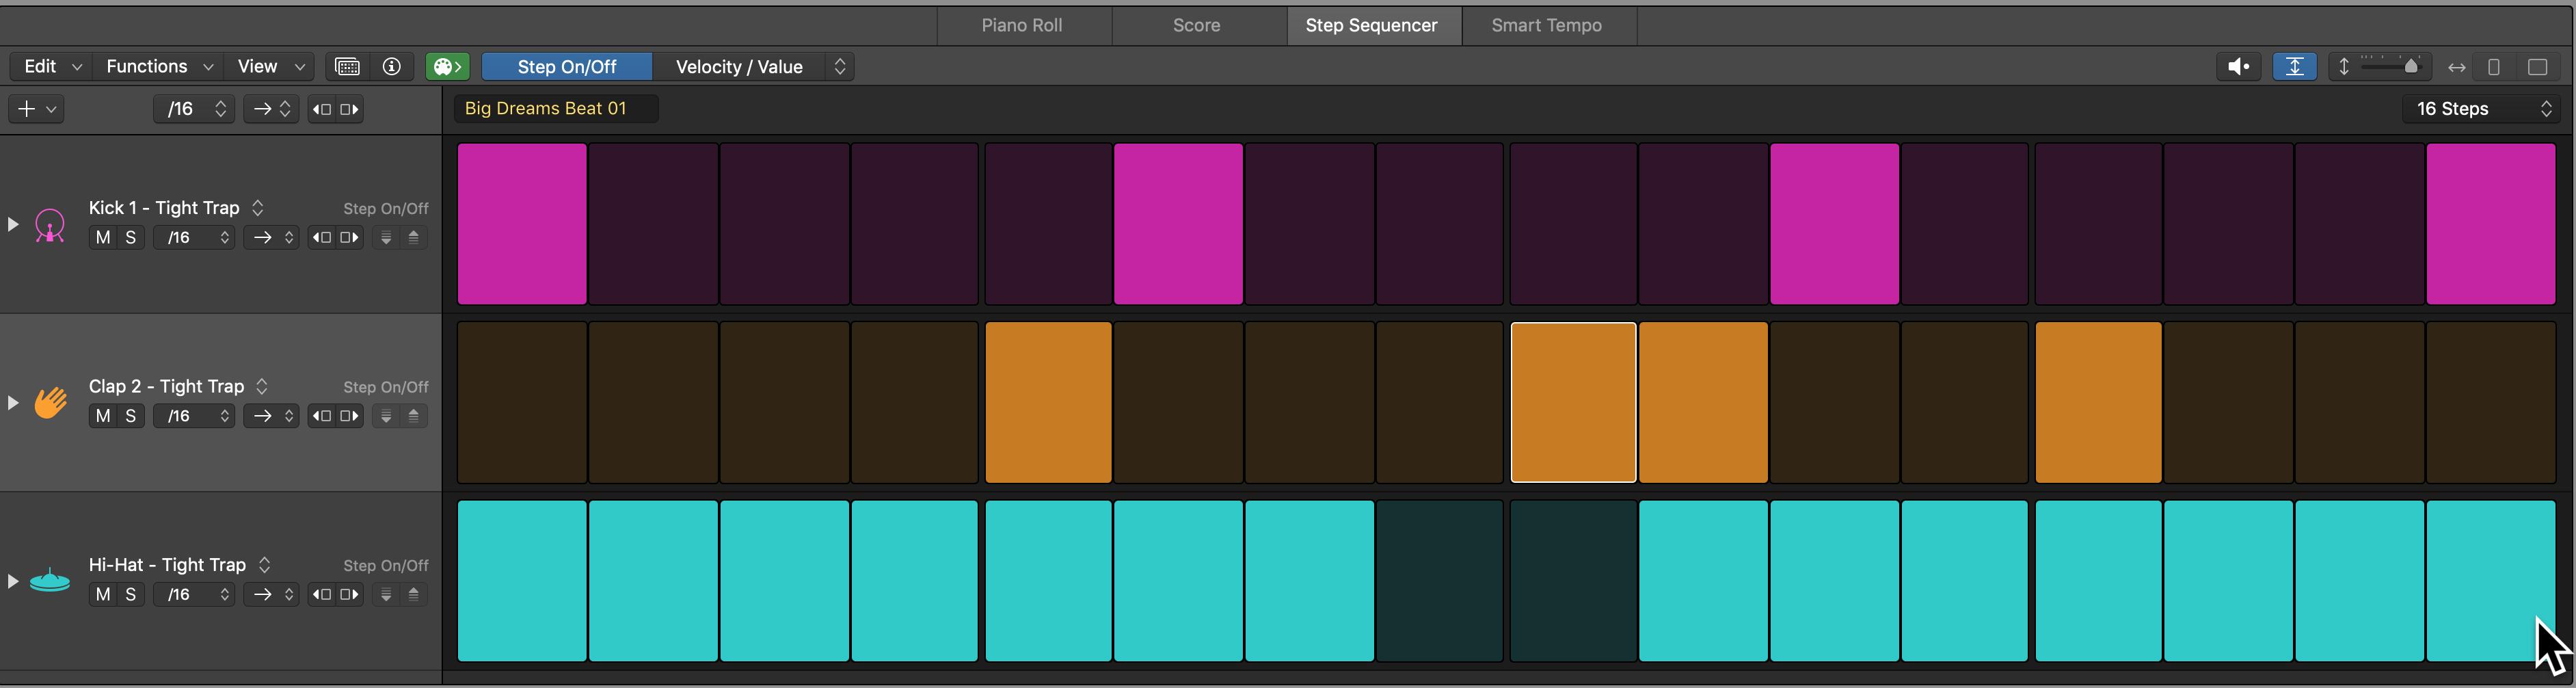The width and height of the screenshot is (2576, 688).
Task: Open the Functions menu
Action: (159, 66)
